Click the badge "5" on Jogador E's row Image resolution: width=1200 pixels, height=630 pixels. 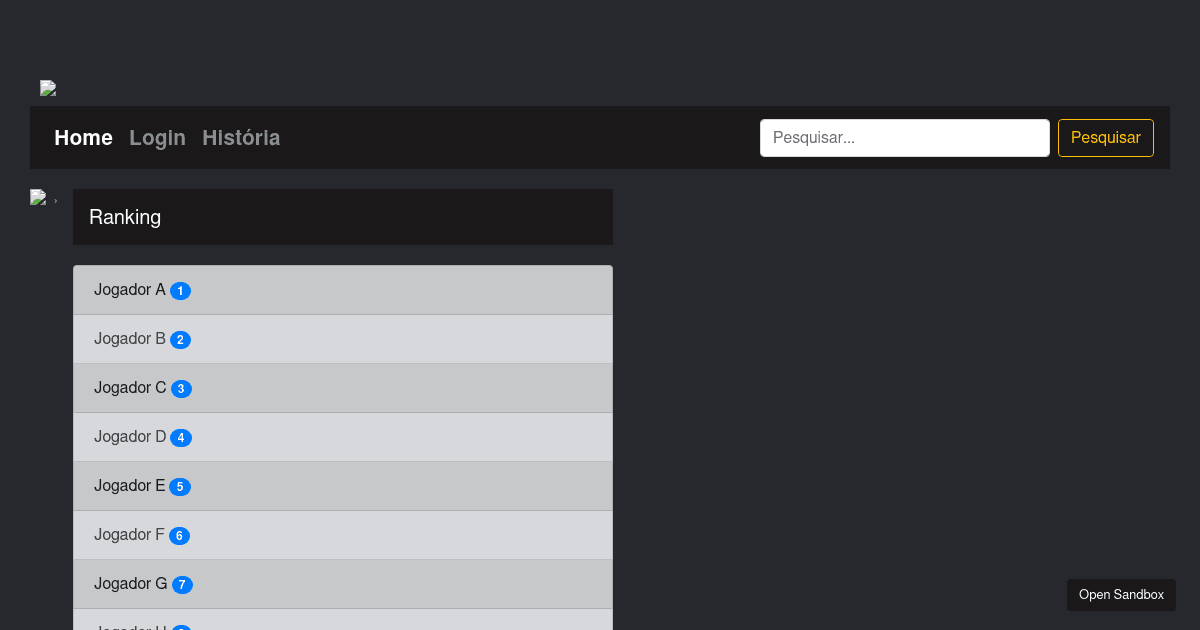(x=180, y=486)
